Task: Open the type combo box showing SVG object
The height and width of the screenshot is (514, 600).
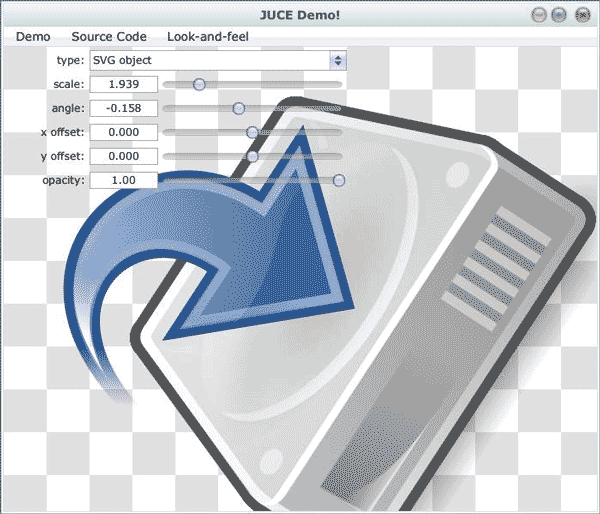Action: pyautogui.click(x=218, y=60)
